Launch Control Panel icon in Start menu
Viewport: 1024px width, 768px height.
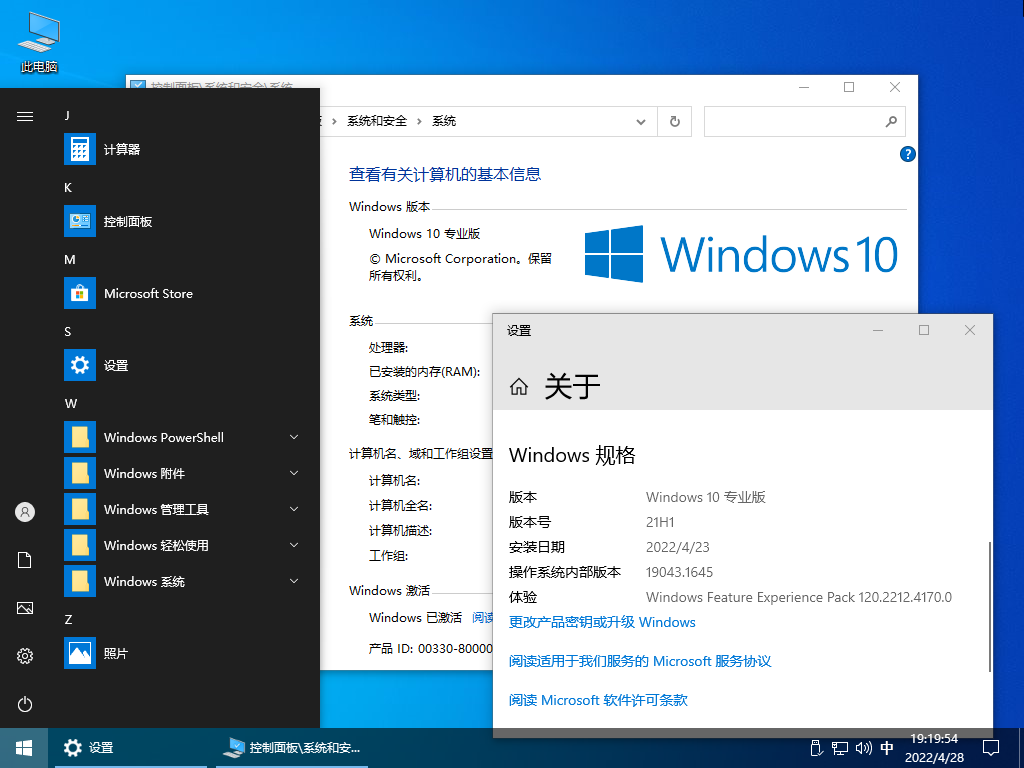[x=80, y=221]
